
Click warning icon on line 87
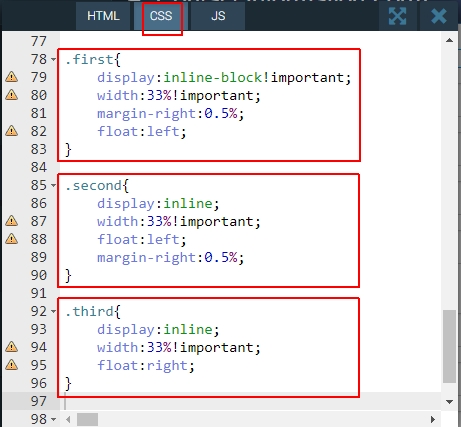point(12,221)
